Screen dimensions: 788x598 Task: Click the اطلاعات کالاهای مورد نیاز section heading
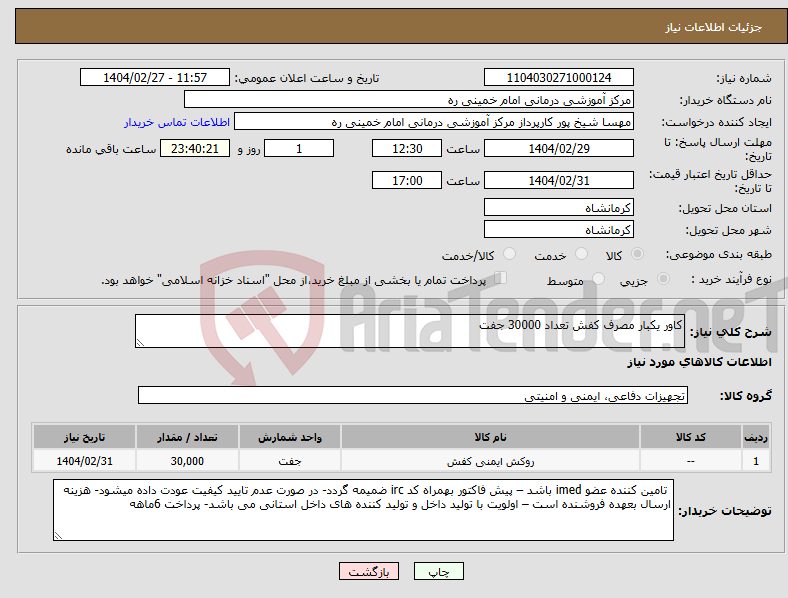(699, 362)
